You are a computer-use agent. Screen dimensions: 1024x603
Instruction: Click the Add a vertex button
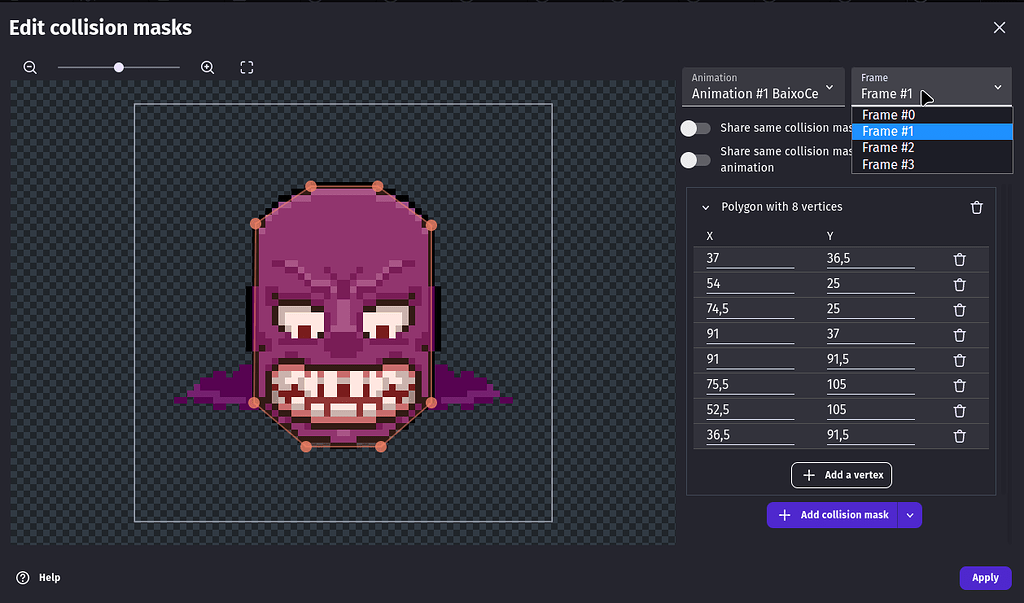[x=841, y=475]
